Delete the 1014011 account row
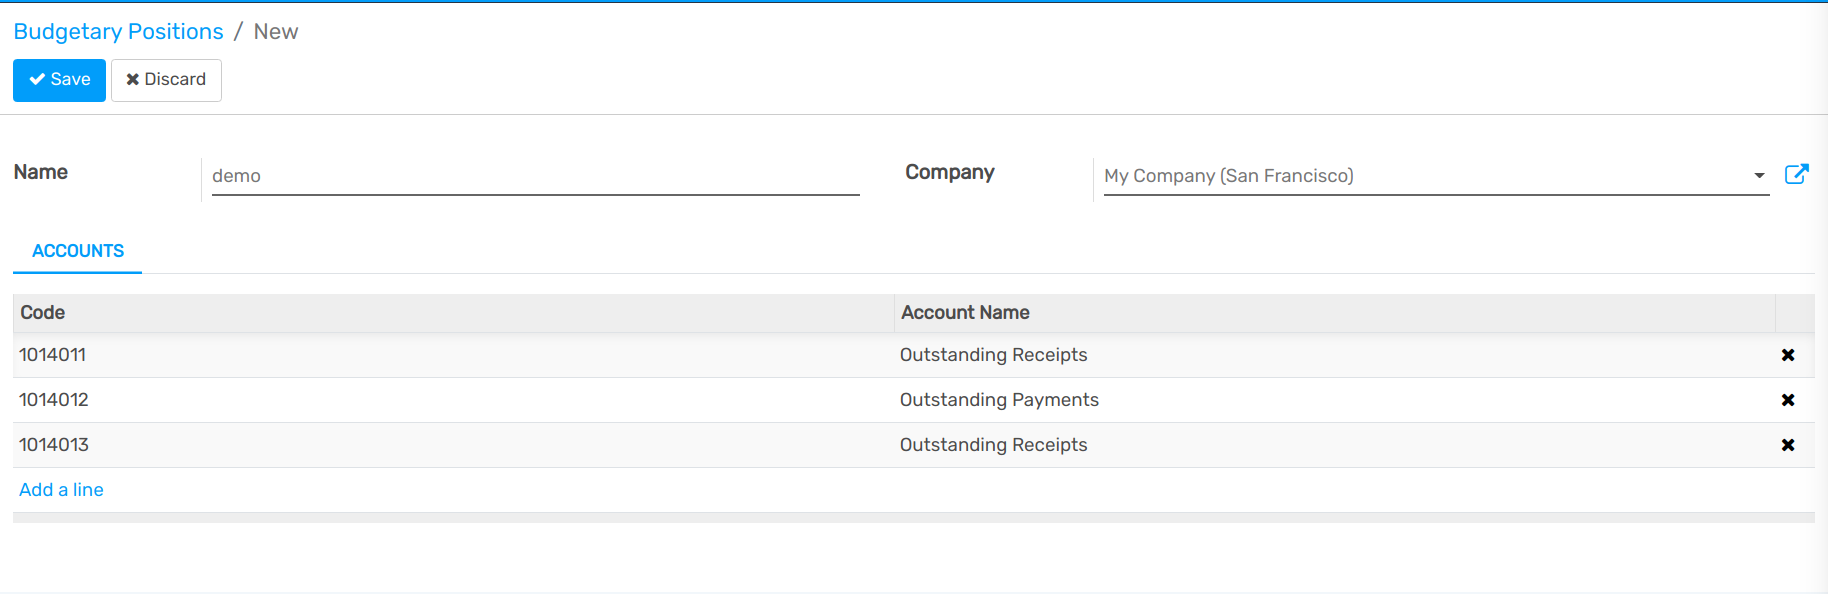Screen dimensions: 1828x594 pos(1787,355)
